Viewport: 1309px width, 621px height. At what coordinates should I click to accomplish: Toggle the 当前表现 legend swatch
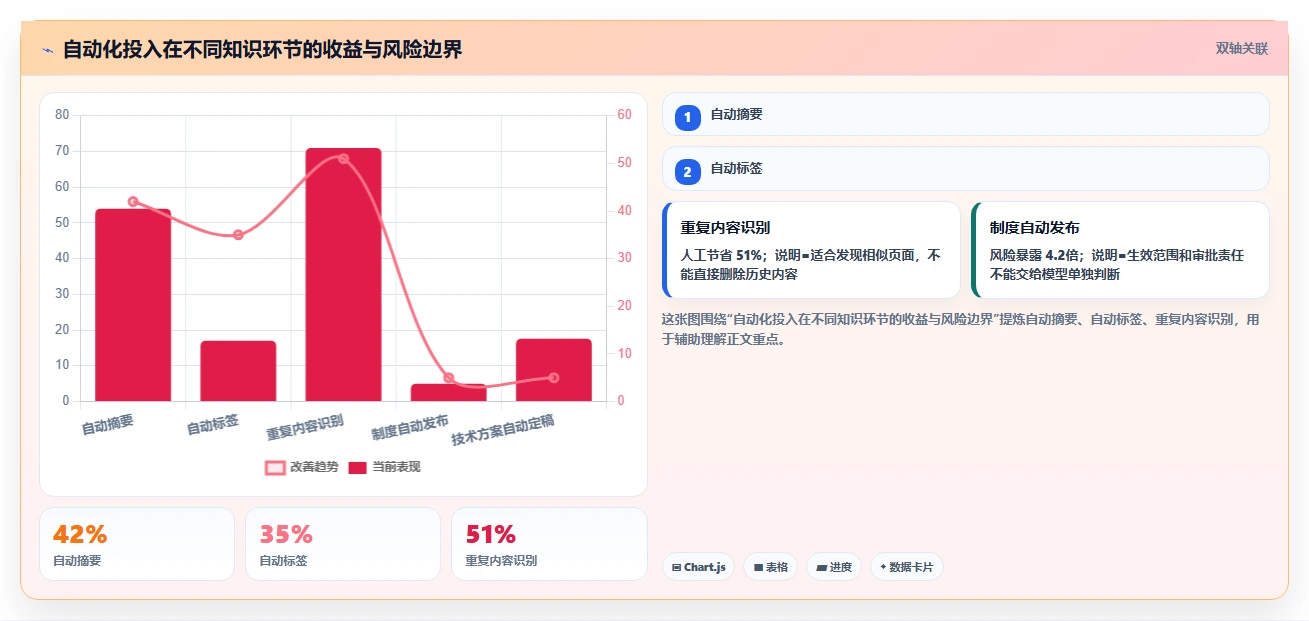point(358,467)
